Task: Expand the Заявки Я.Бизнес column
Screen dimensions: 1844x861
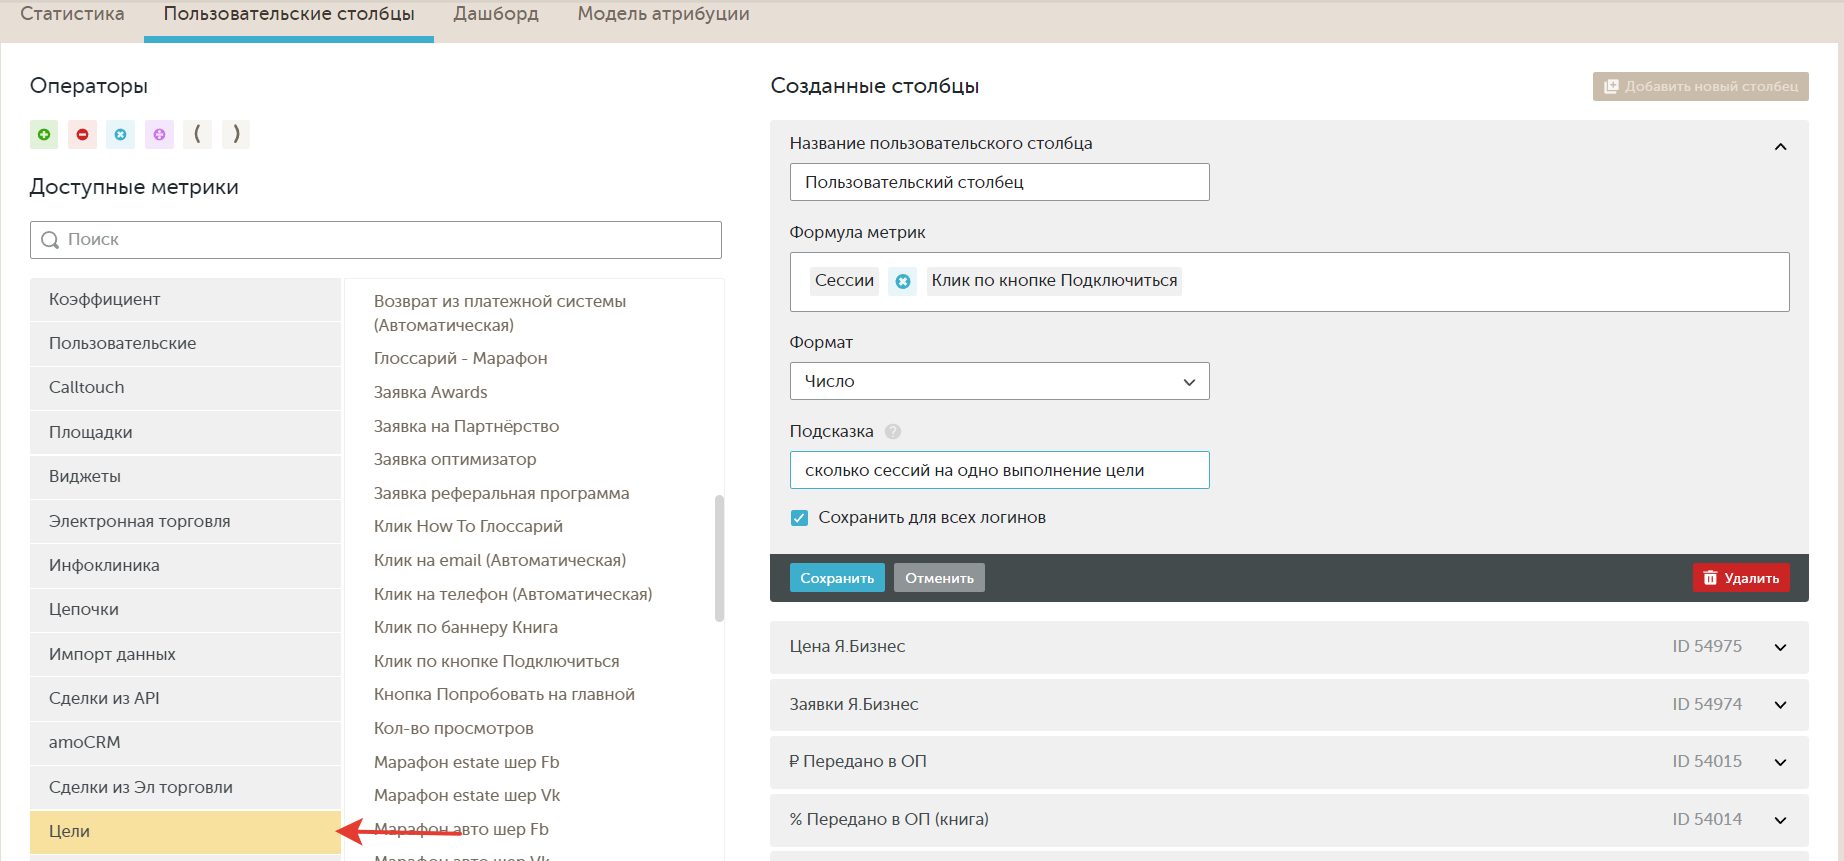Action: [x=1780, y=705]
